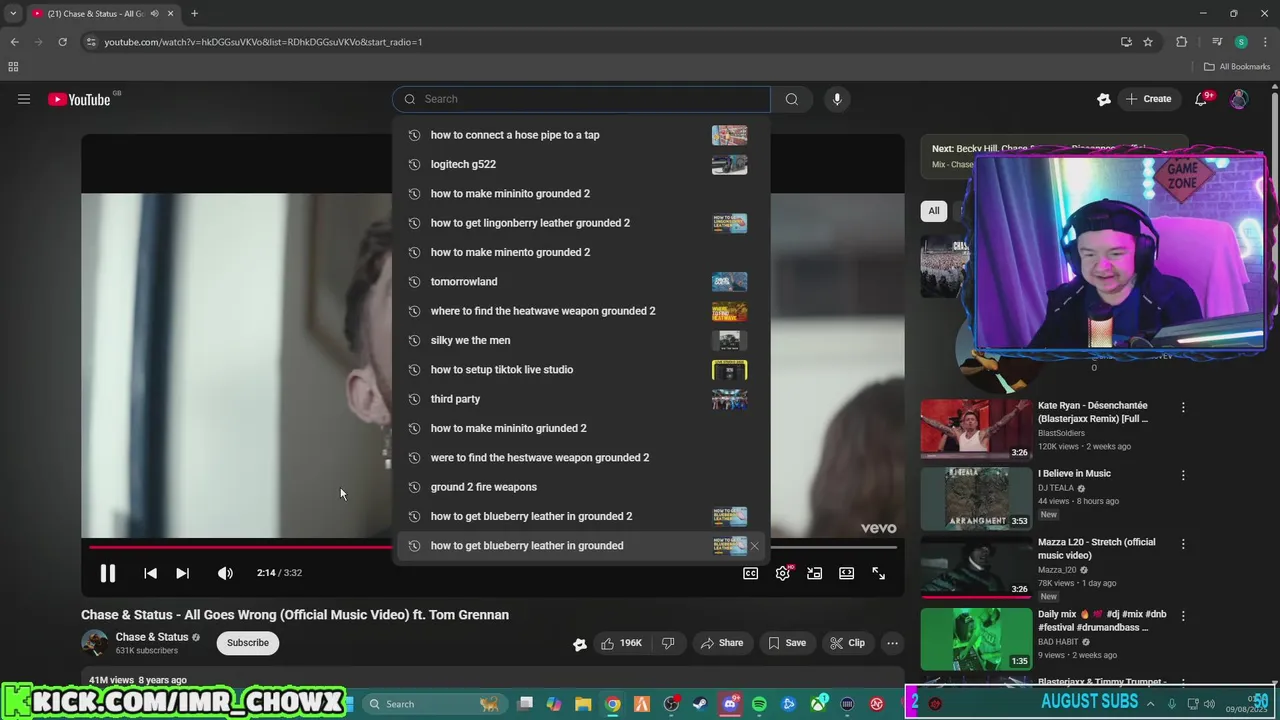
Task: Open Chrome extensions puzzle icon
Action: click(x=1182, y=42)
